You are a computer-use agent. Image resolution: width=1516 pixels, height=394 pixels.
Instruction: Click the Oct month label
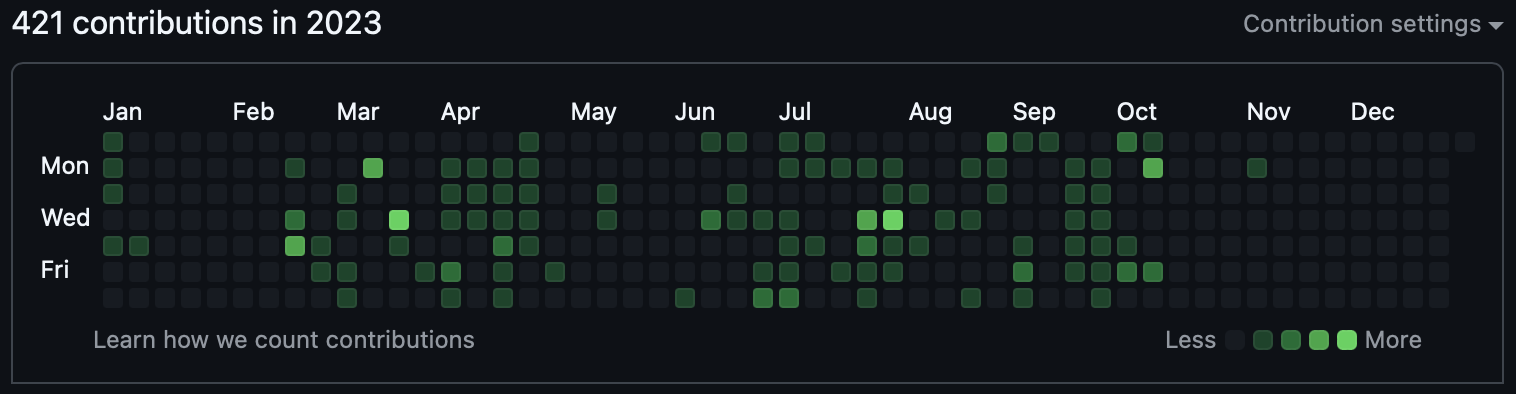[1137, 111]
